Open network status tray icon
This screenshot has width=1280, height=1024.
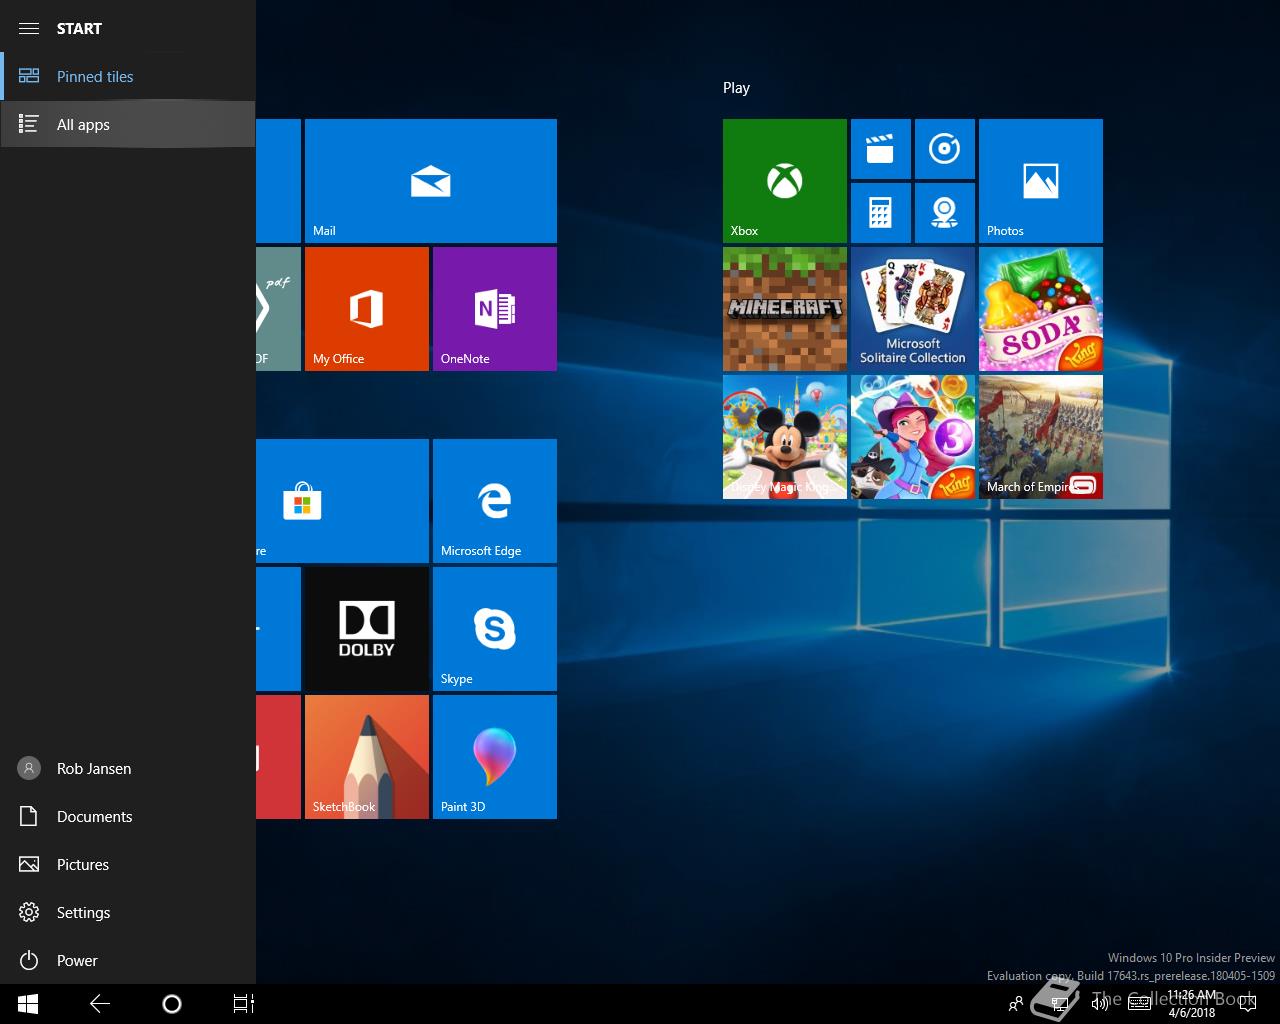click(x=1060, y=1004)
